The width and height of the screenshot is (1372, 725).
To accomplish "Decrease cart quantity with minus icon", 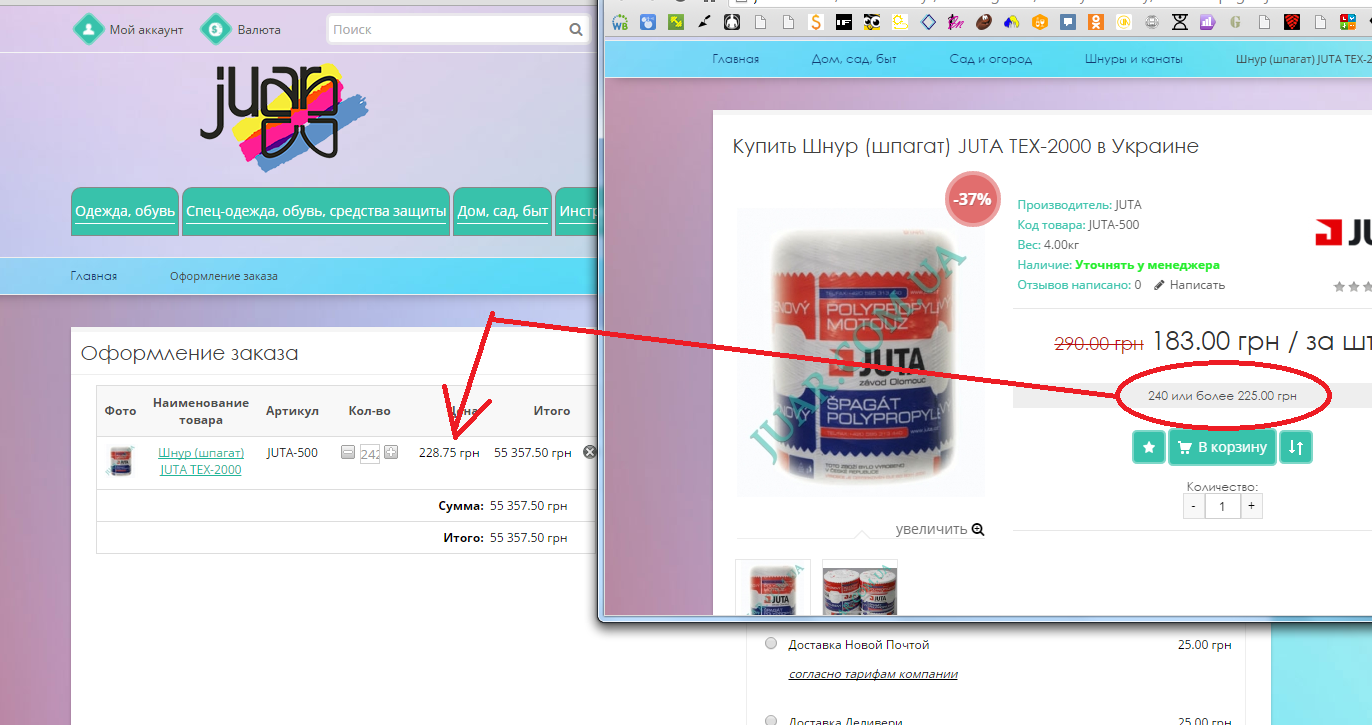I will 347,452.
